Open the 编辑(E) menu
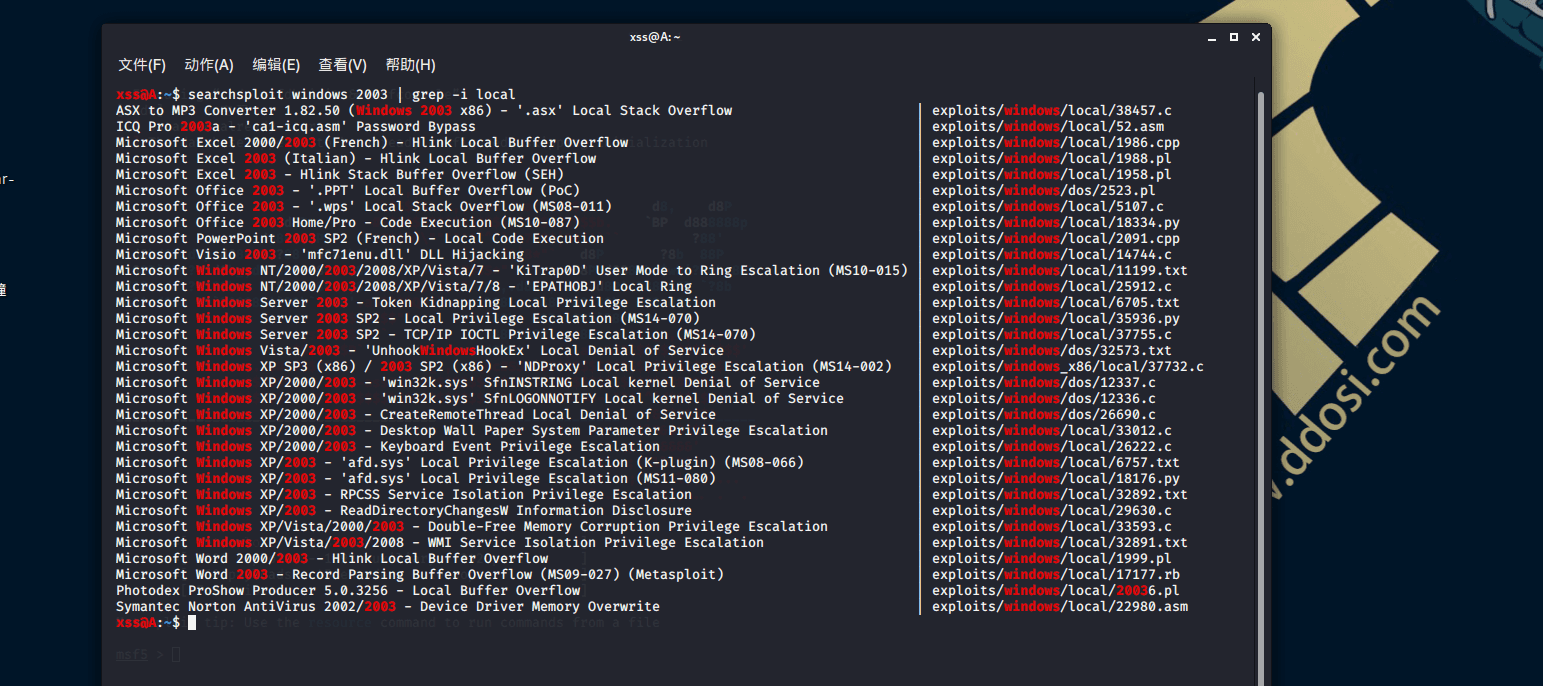 [x=276, y=65]
